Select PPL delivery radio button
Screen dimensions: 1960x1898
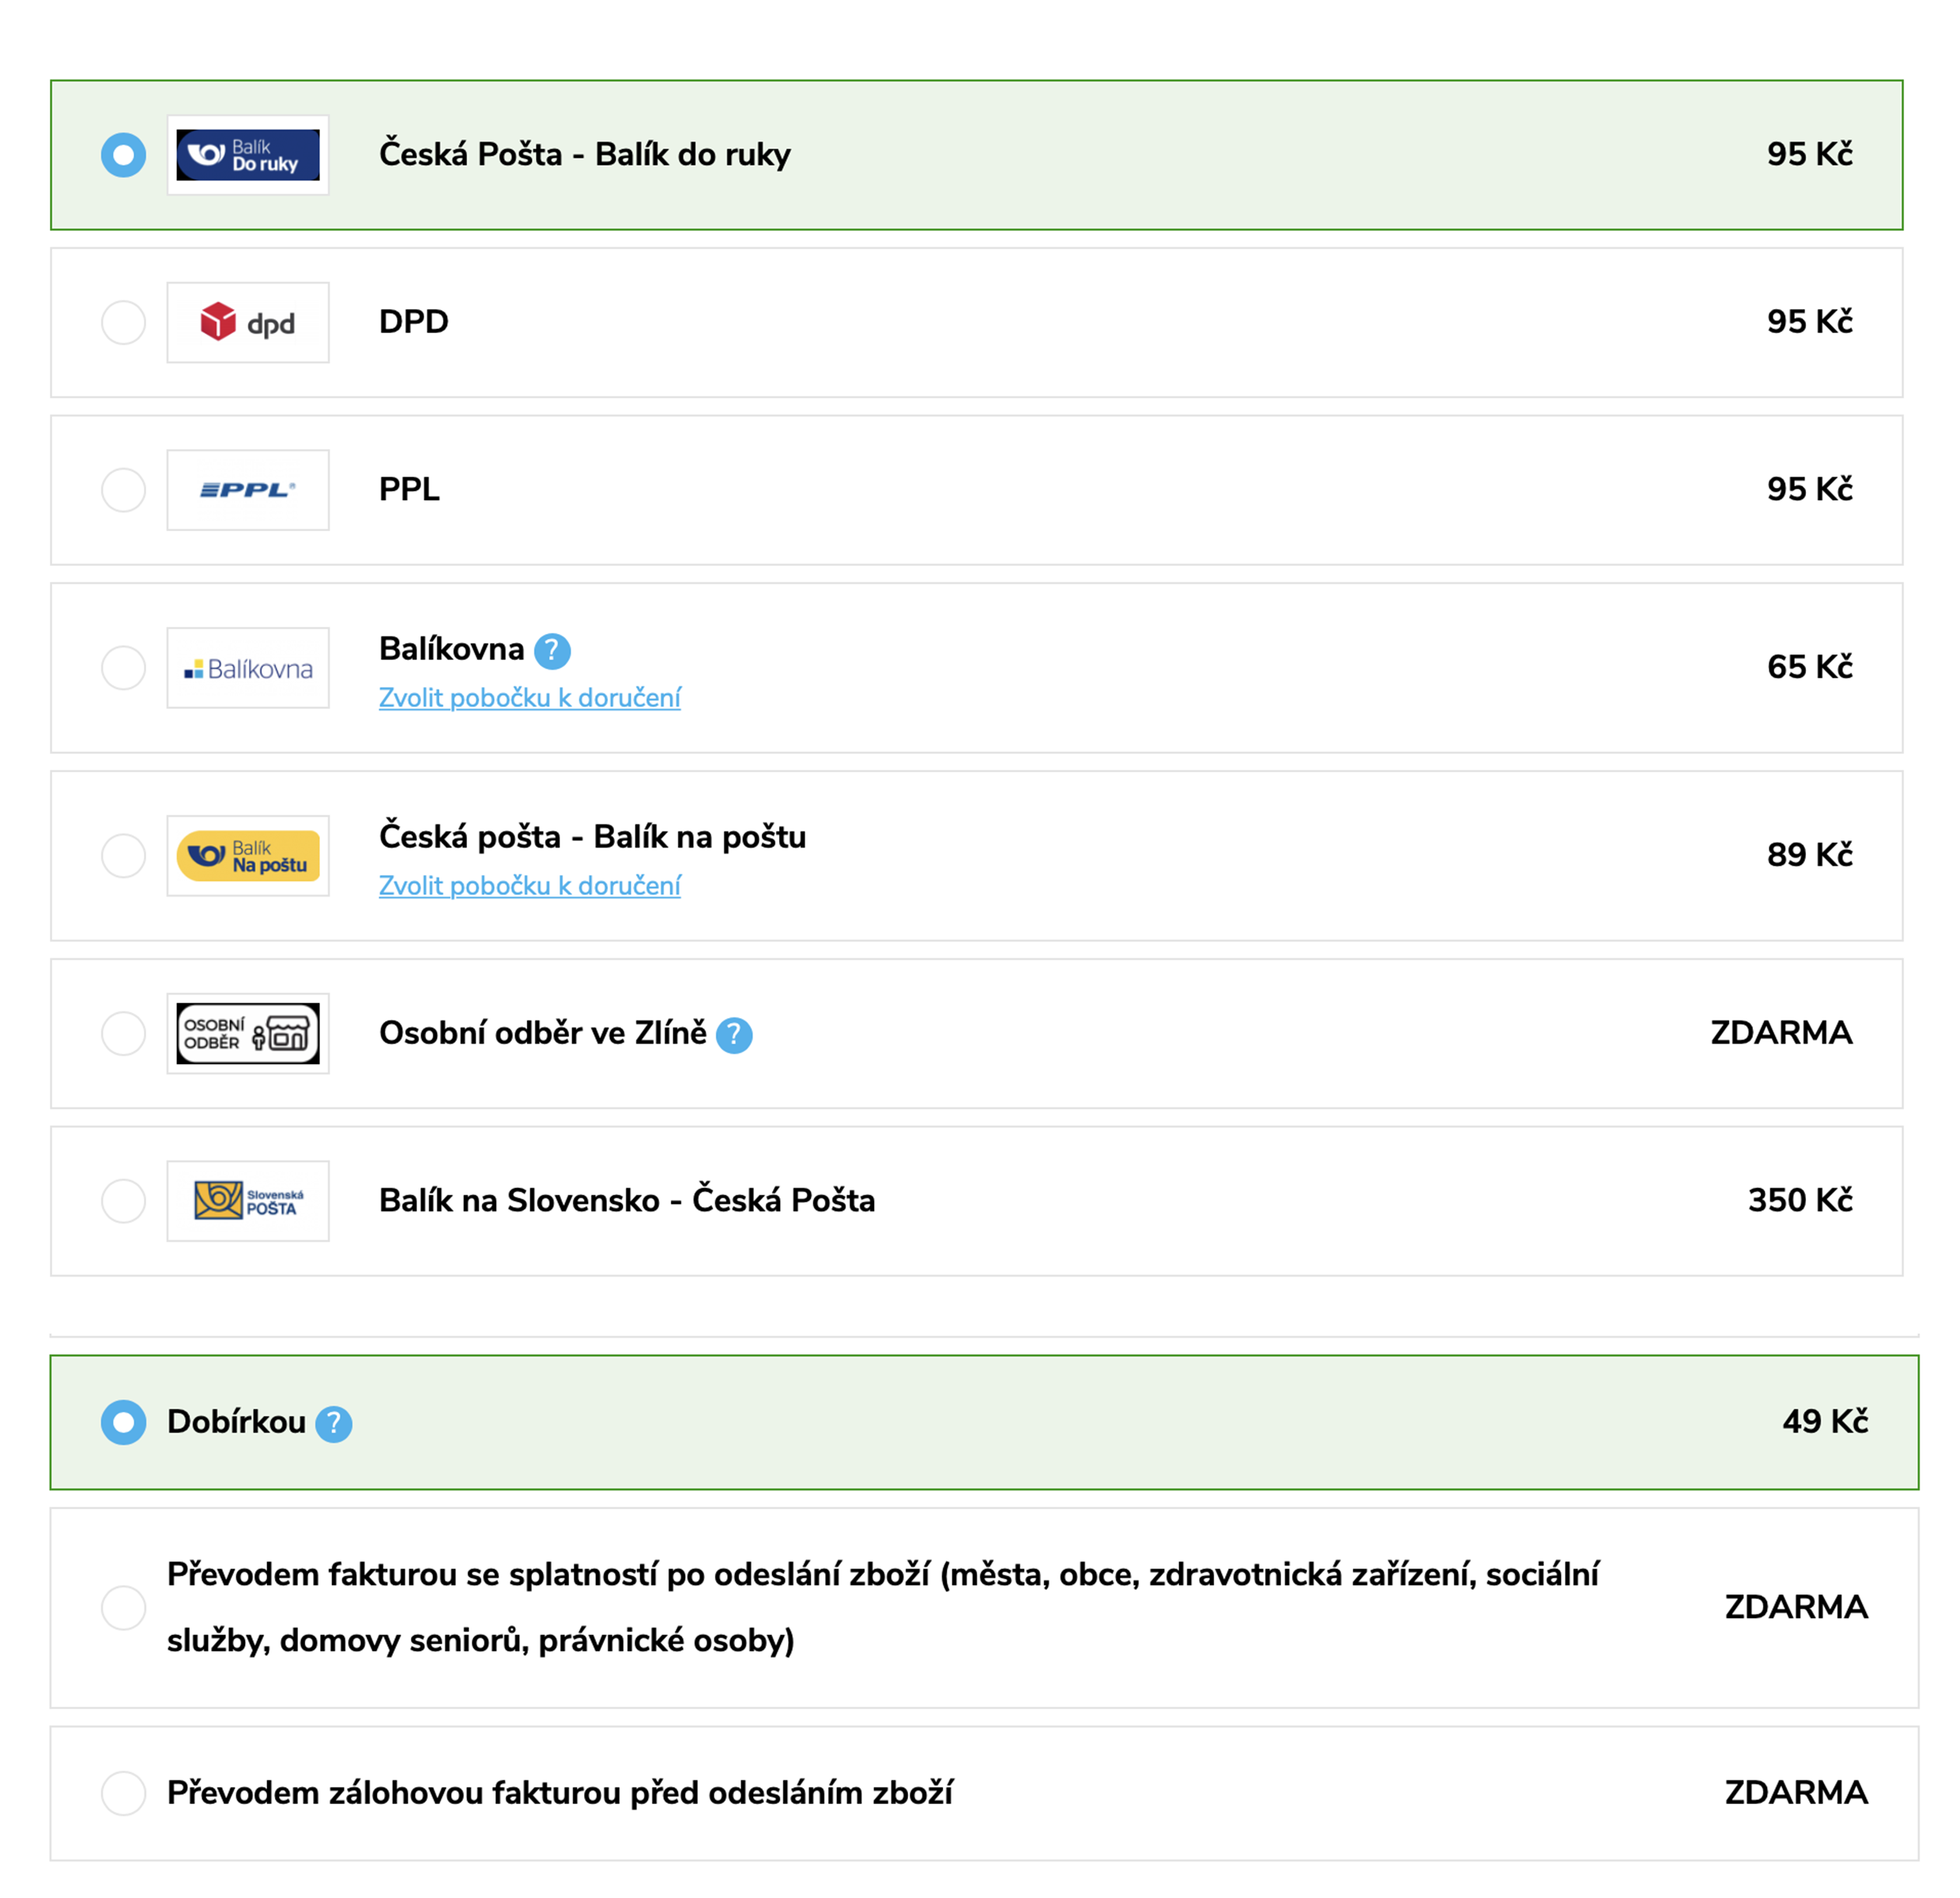pos(124,490)
